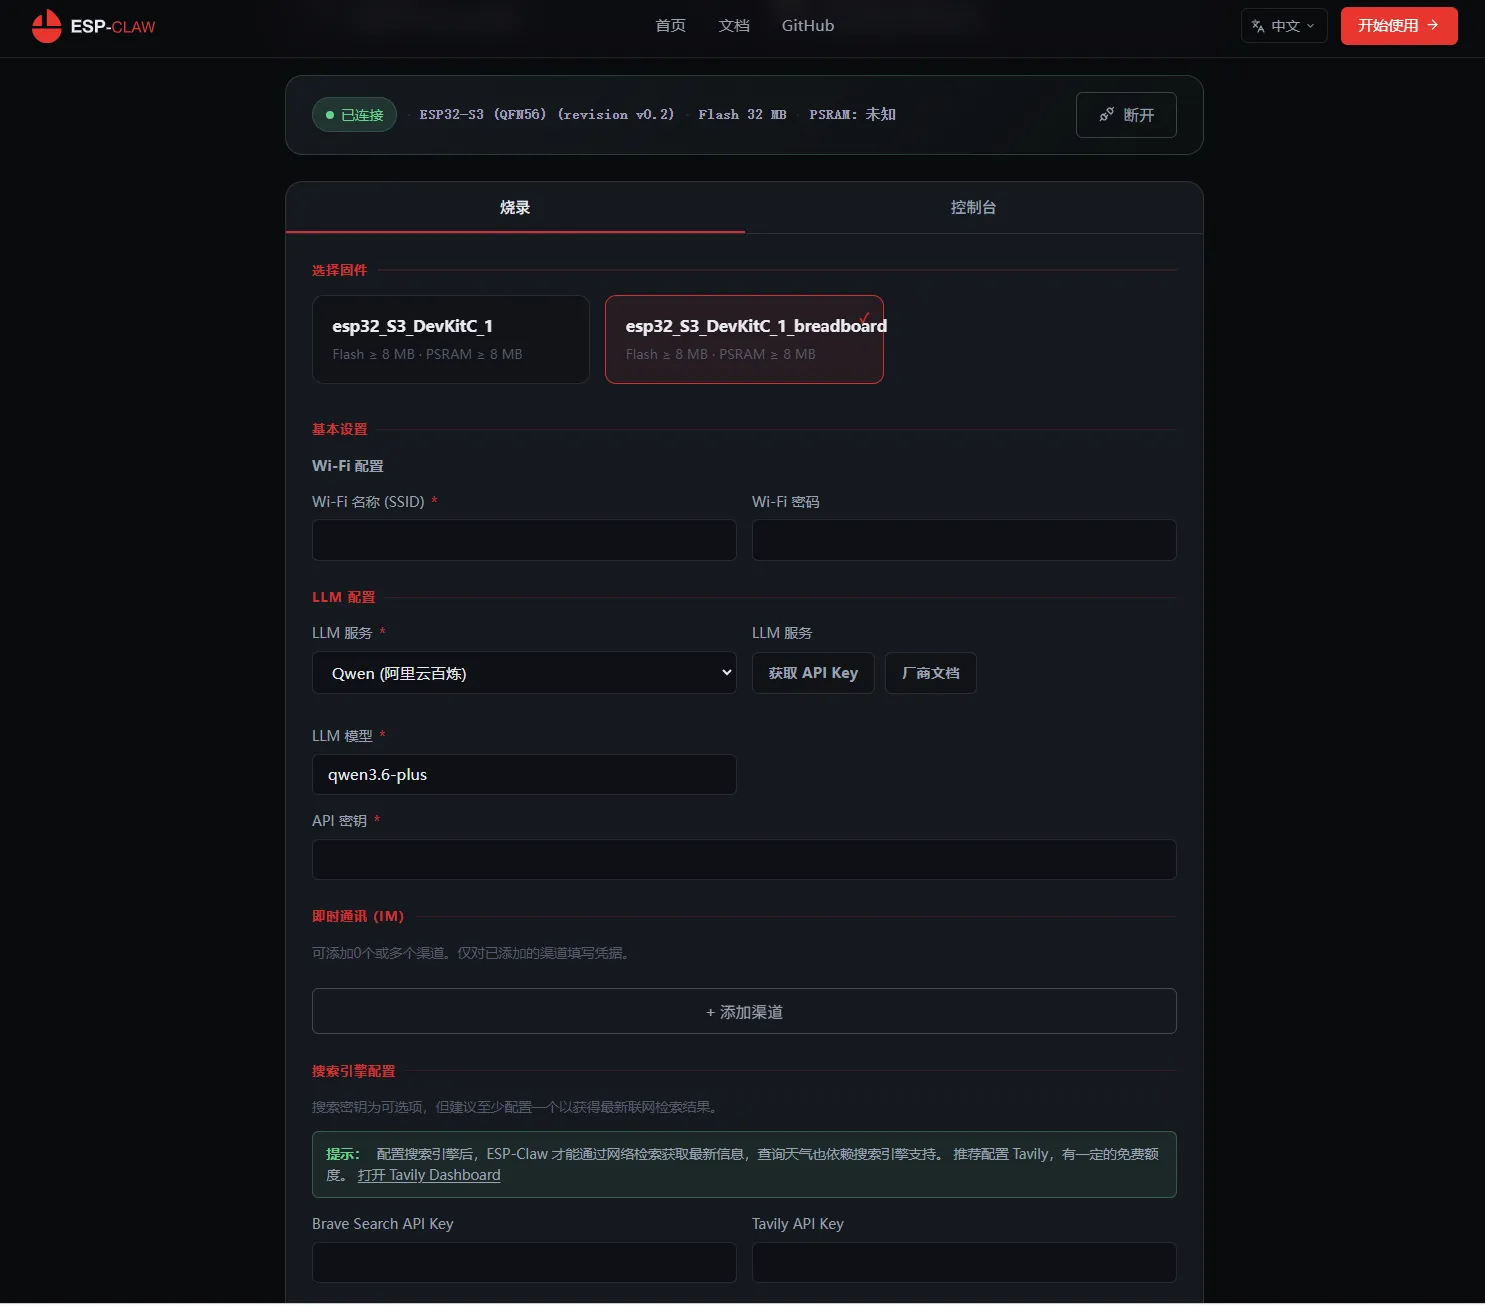The image size is (1485, 1306).
Task: Click the 获取 API Key button
Action: (813, 673)
